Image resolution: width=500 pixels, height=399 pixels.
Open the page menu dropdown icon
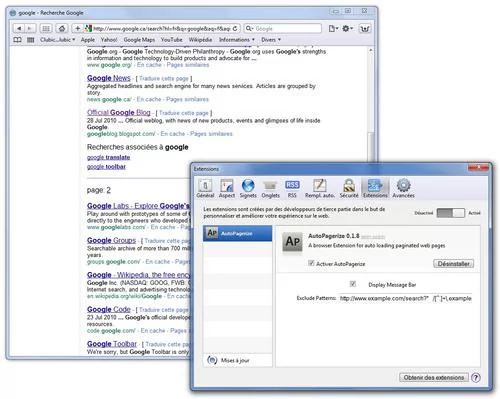coord(333,29)
